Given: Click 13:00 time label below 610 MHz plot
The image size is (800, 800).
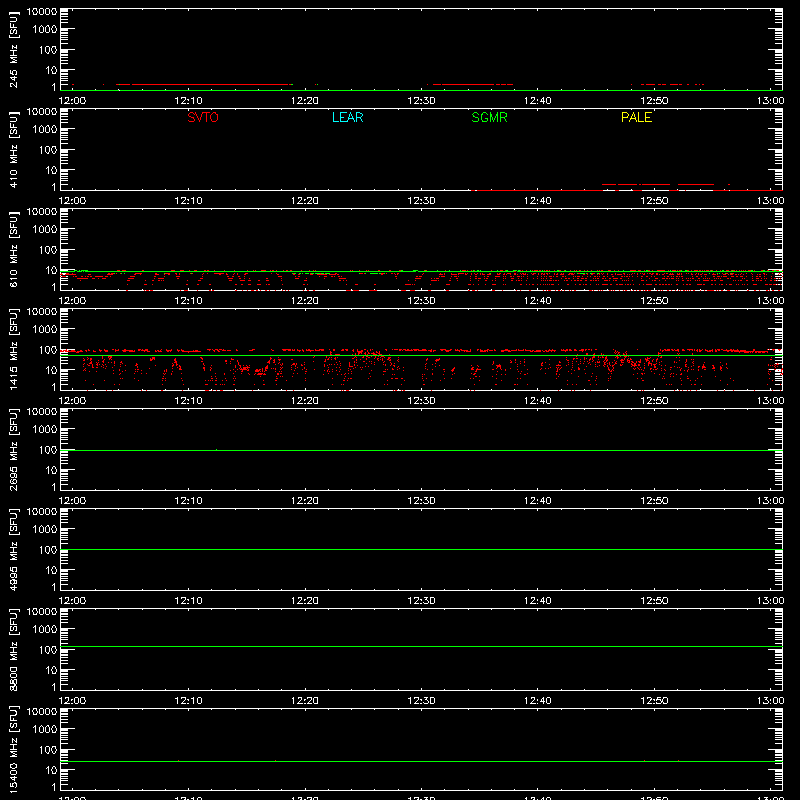Looking at the screenshot, I should pos(770,301).
